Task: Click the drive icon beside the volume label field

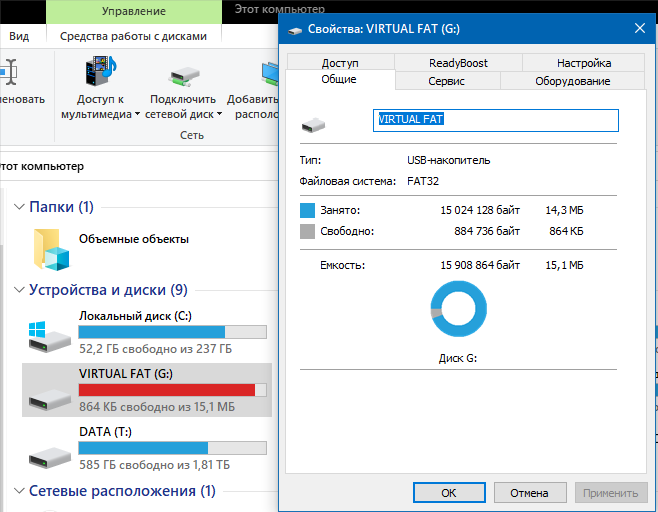Action: [313, 125]
